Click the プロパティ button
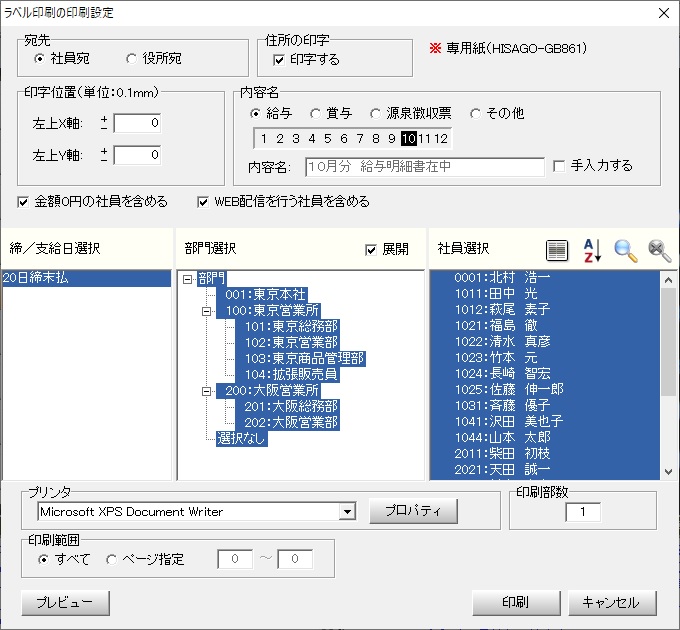This screenshot has height=630, width=680. tap(413, 511)
